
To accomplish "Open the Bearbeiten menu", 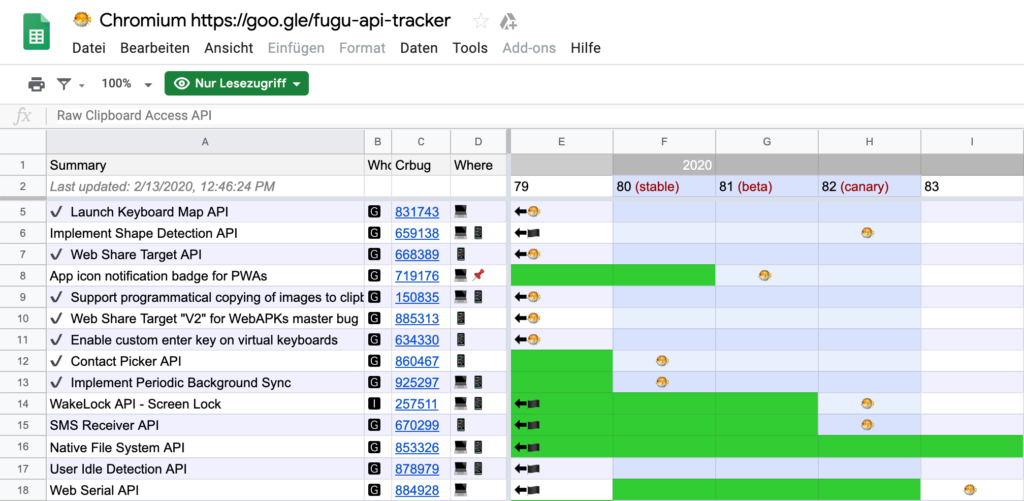I will click(x=155, y=48).
